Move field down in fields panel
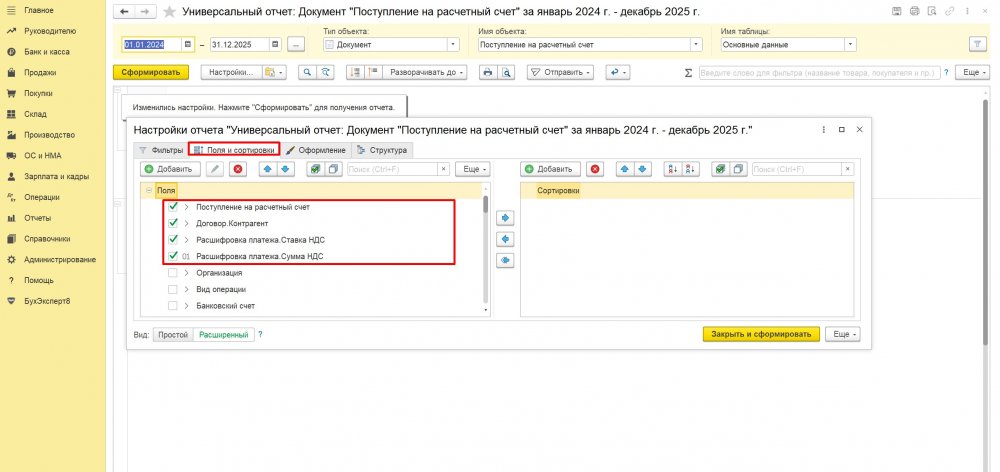Screen dimensions: 1000x472 [285, 169]
